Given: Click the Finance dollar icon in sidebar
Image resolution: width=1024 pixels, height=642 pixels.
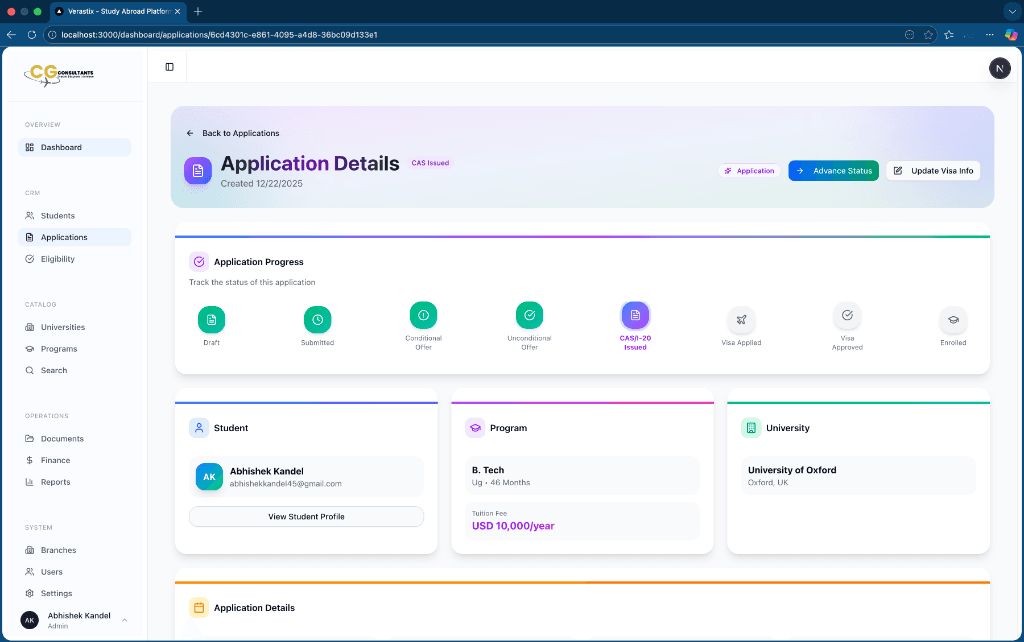Looking at the screenshot, I should pyautogui.click(x=31, y=460).
